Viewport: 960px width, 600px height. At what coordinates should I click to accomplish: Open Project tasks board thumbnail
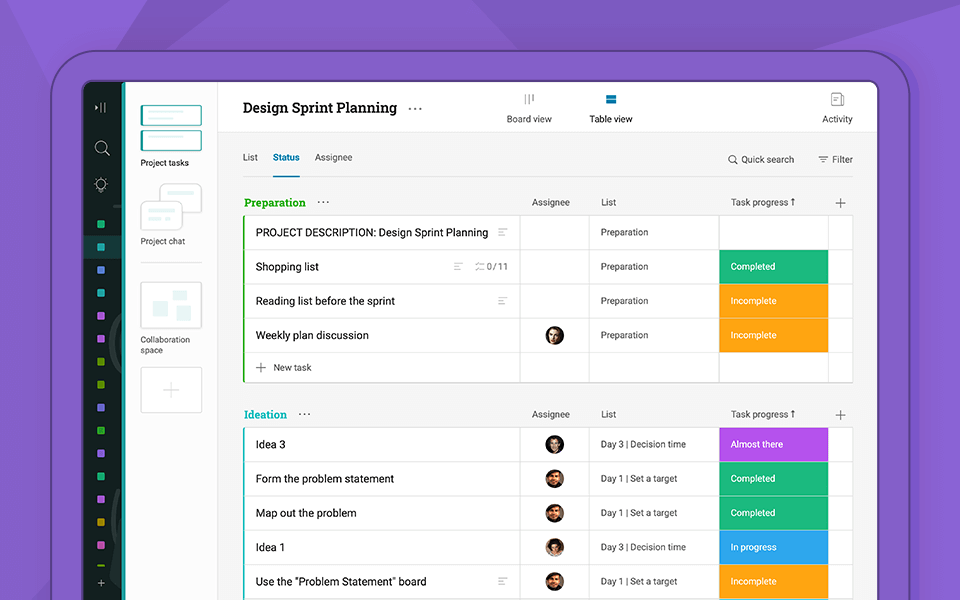(171, 128)
